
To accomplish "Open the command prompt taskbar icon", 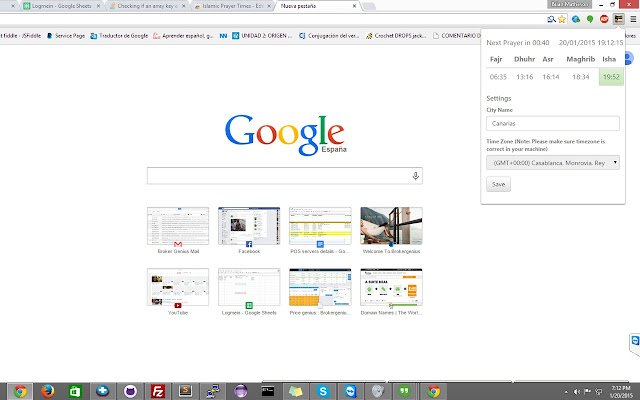I will (x=268, y=391).
